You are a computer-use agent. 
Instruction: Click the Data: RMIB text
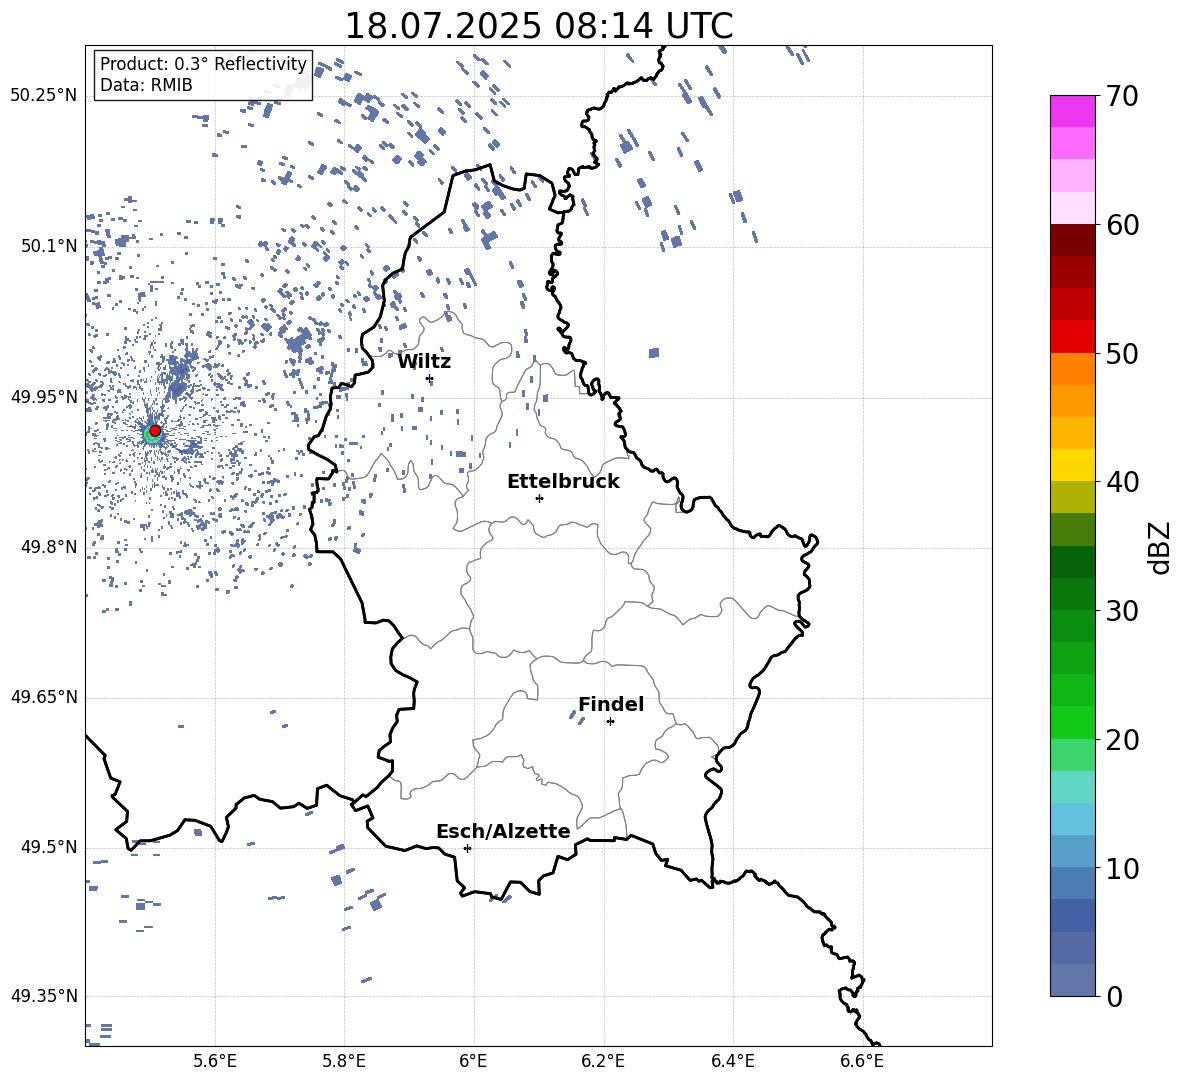click(146, 85)
